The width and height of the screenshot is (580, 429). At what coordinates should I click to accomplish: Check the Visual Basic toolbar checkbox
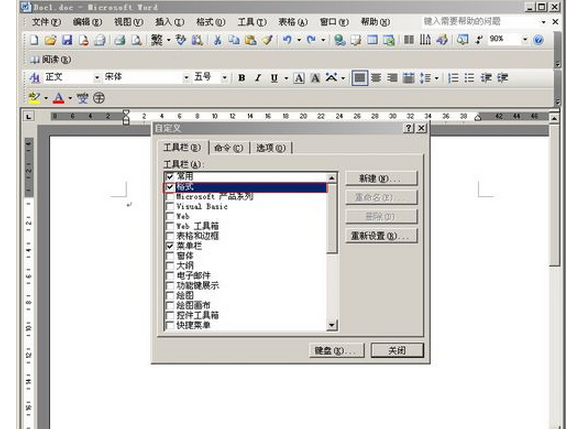point(170,206)
